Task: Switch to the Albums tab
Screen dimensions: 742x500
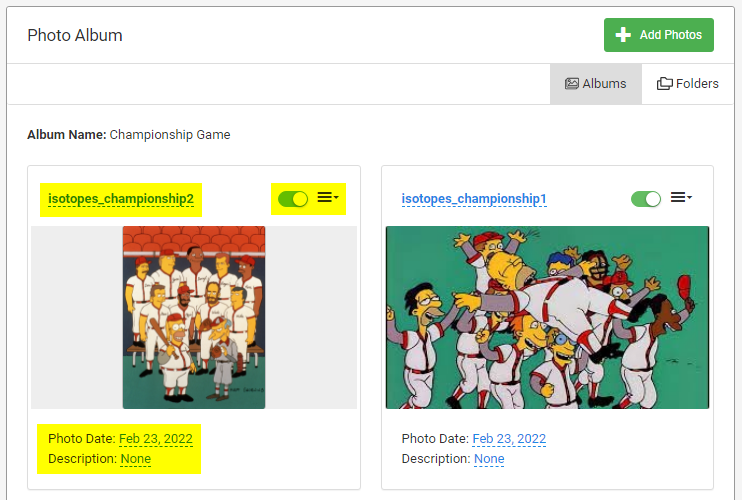Action: click(596, 84)
